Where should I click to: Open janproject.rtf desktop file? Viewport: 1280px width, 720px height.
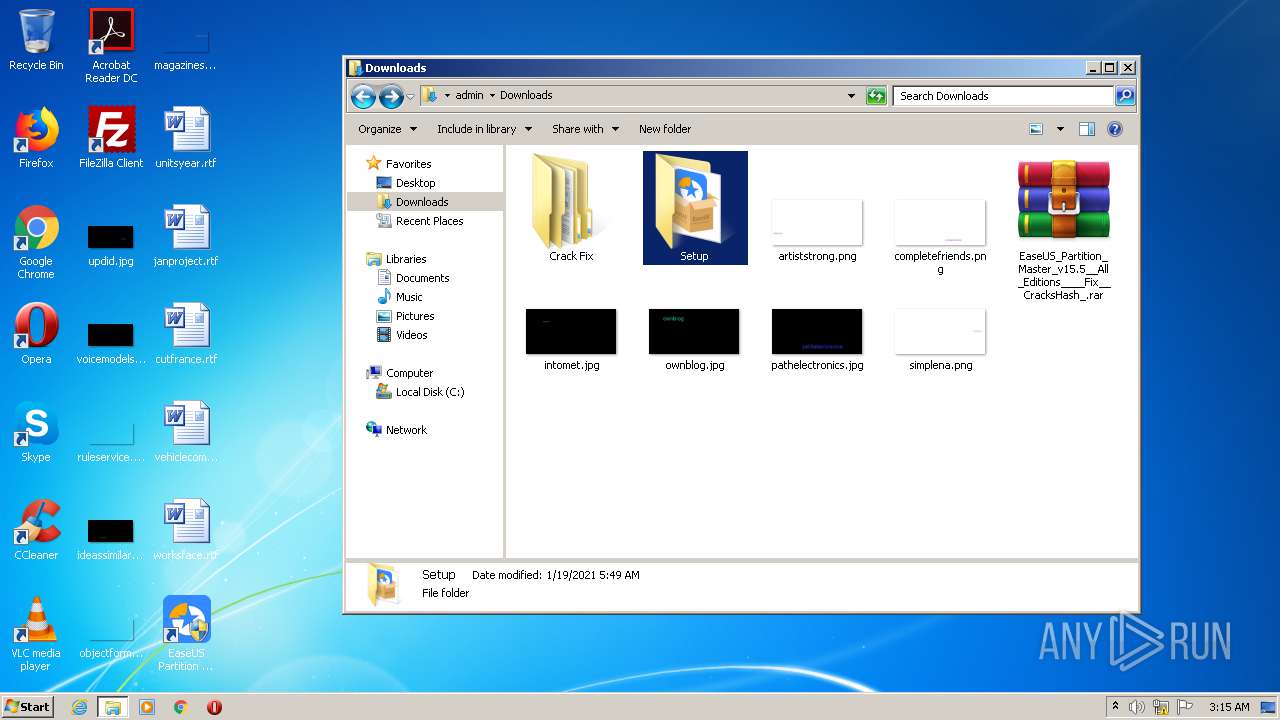pyautogui.click(x=186, y=236)
